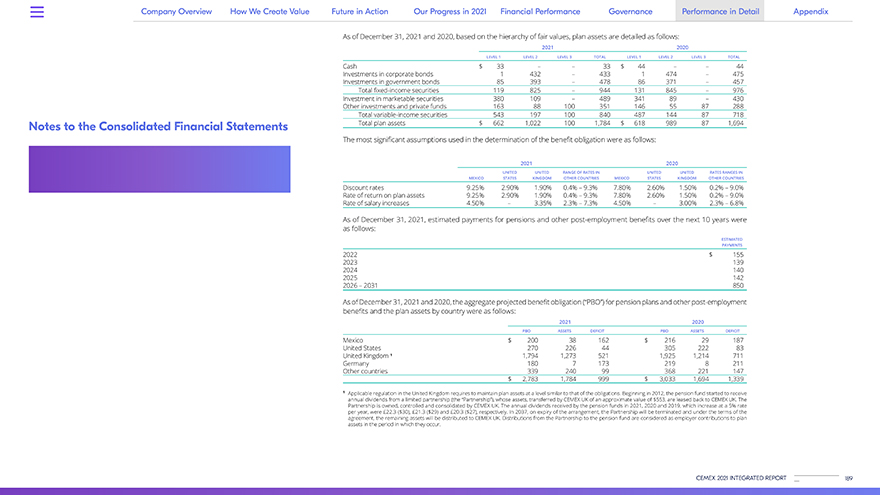
Task: Select the Total plan assets row
Action: coord(366,122)
